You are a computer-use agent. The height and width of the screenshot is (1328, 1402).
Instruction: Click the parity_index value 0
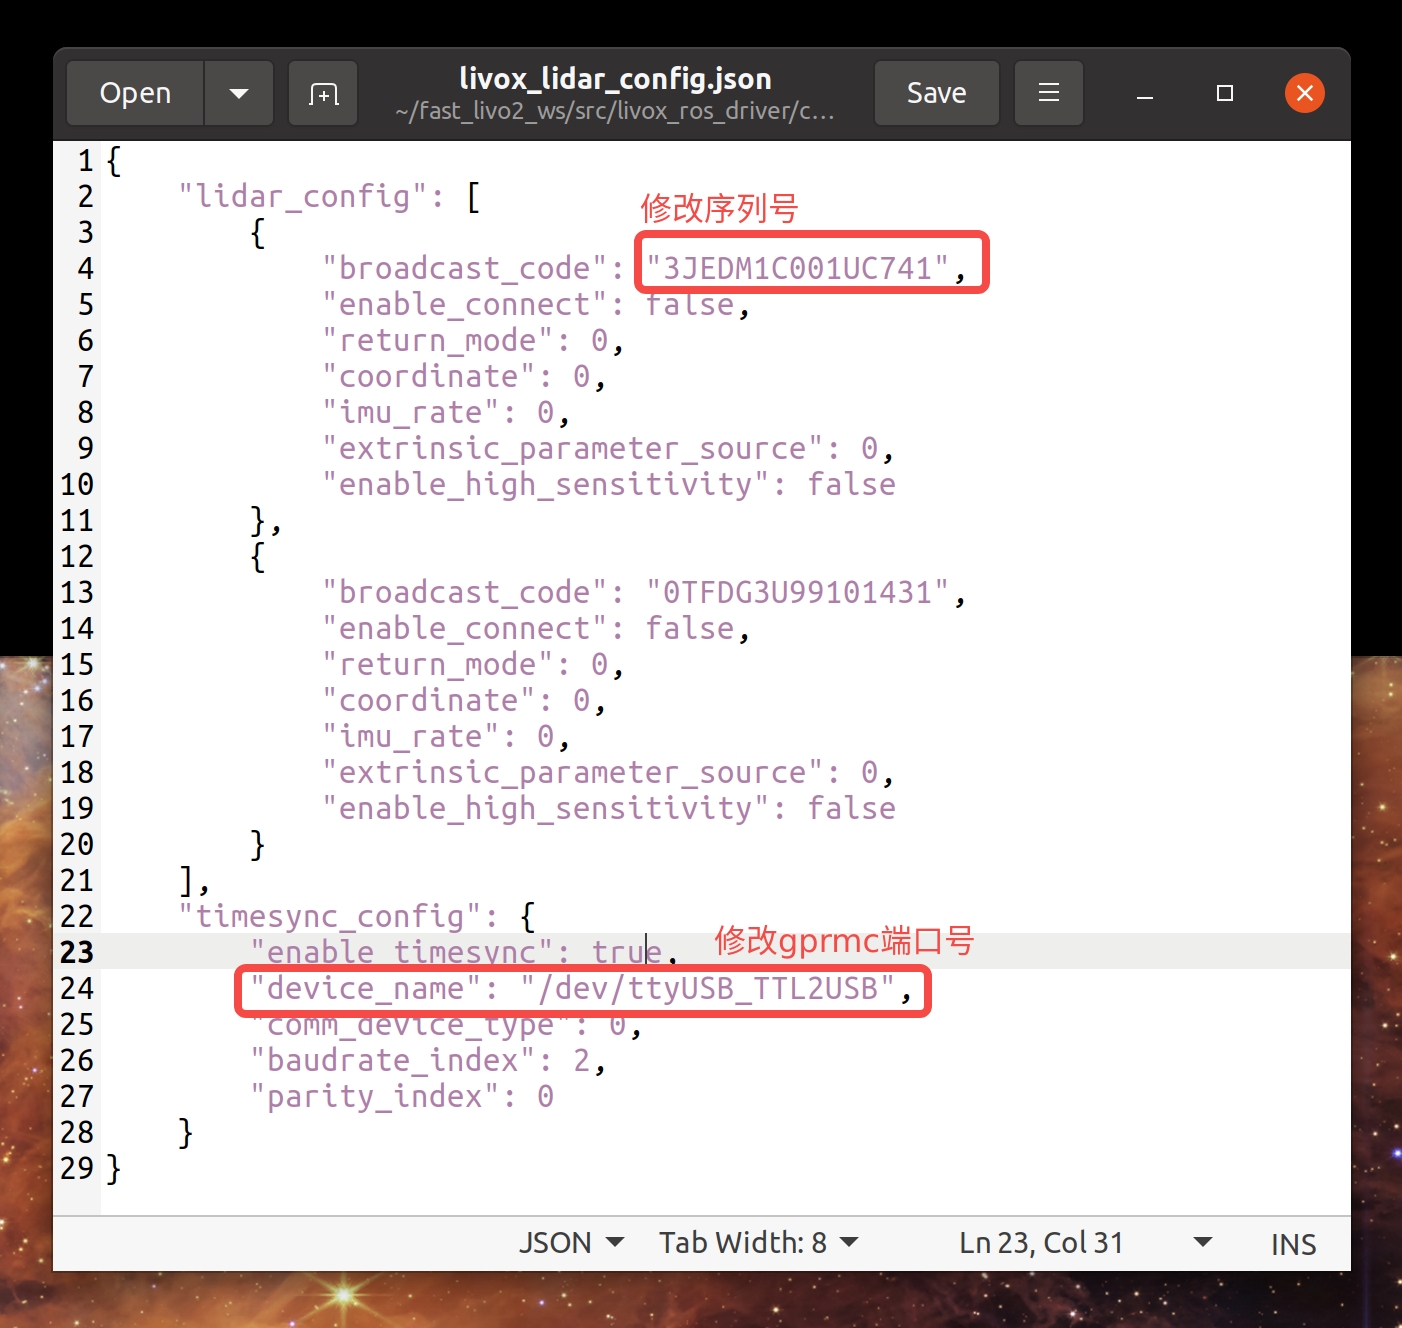point(544,1096)
